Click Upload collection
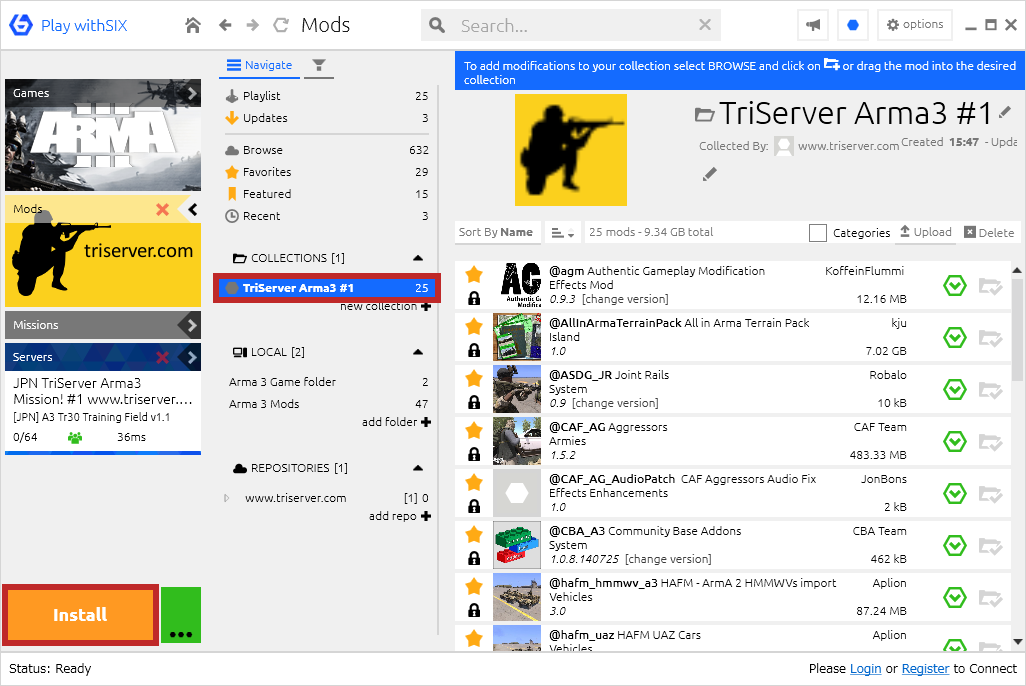The image size is (1026, 686). [x=926, y=232]
